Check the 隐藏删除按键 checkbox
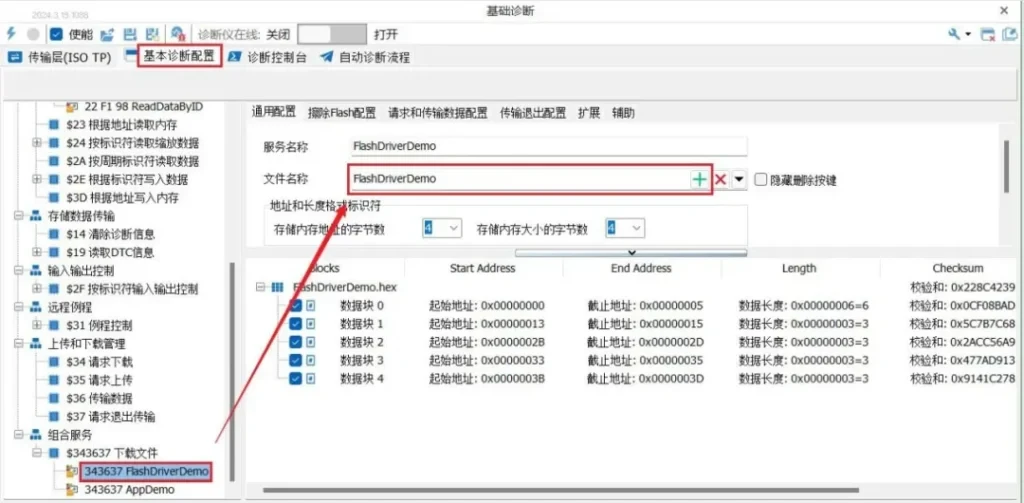Screen dimensions: 1024x503 point(762,180)
